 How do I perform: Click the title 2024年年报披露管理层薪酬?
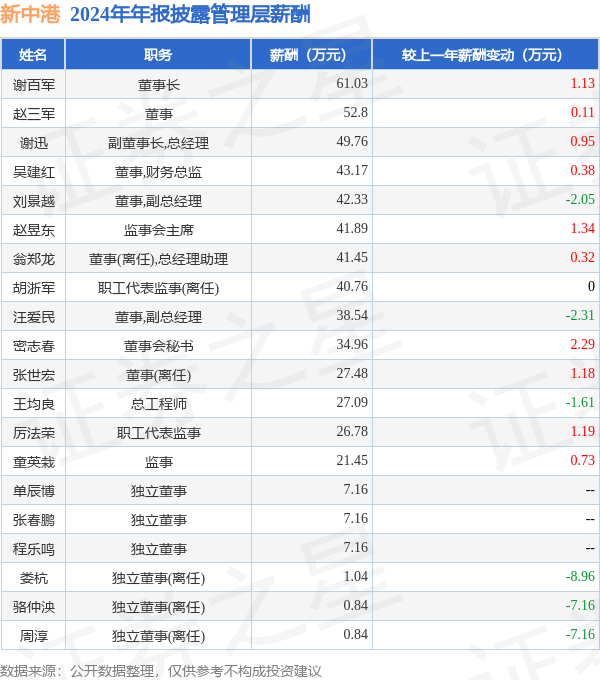[x=190, y=14]
